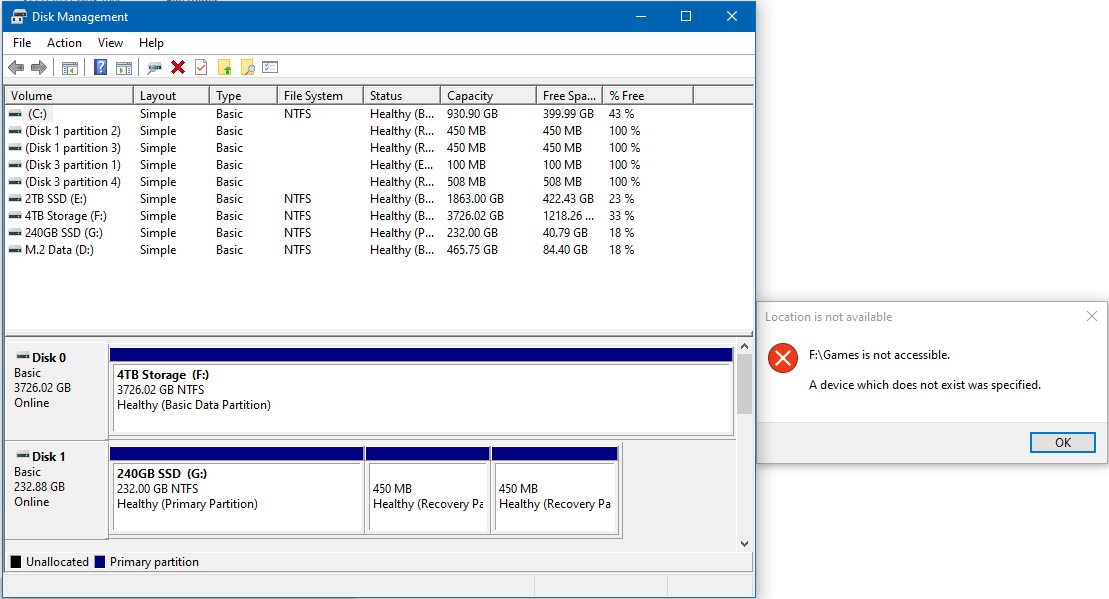Click the Forward arrow toolbar icon
Image resolution: width=1109 pixels, height=599 pixels.
tap(39, 67)
